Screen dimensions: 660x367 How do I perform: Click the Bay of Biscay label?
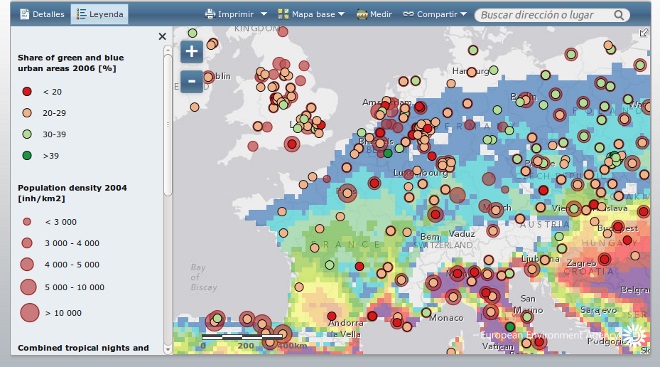point(204,278)
